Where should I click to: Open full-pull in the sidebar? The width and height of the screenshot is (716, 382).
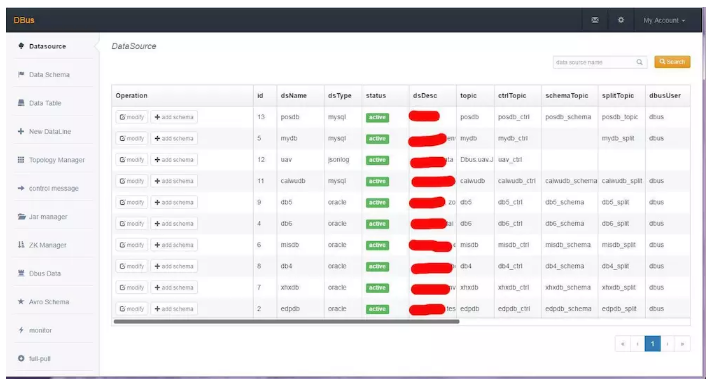(x=39, y=359)
